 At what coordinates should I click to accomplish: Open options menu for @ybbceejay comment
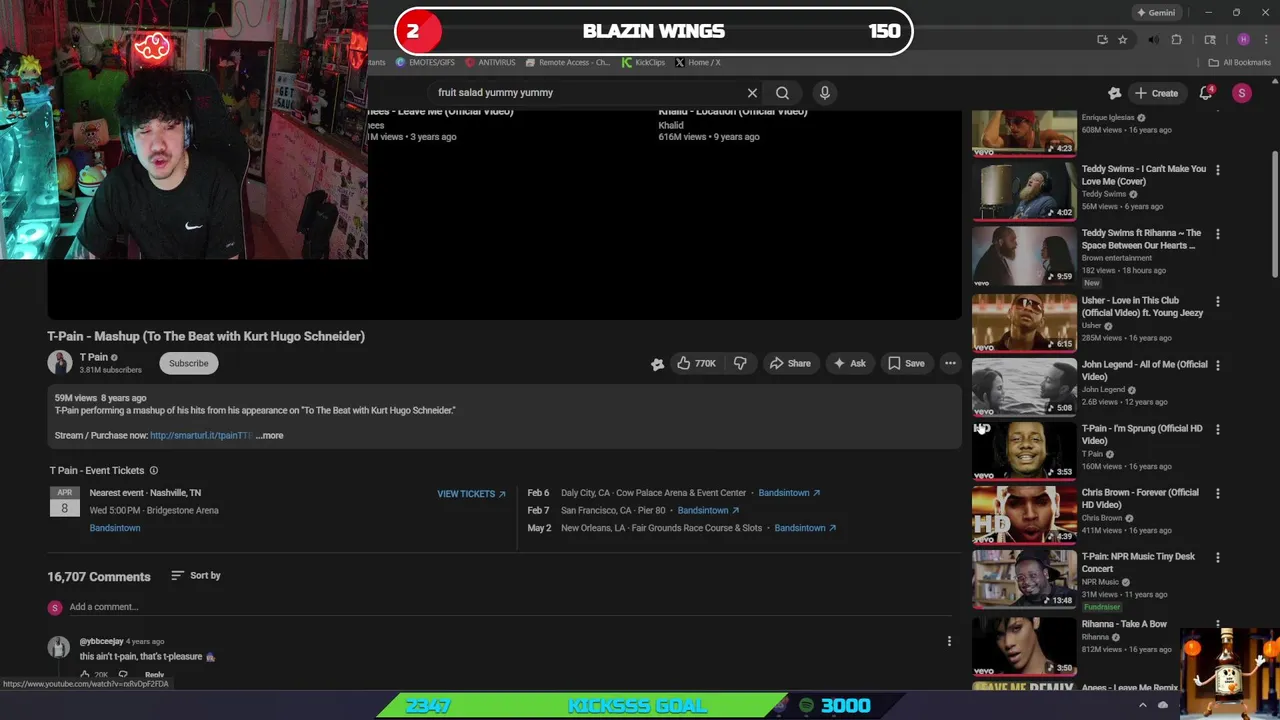point(949,641)
